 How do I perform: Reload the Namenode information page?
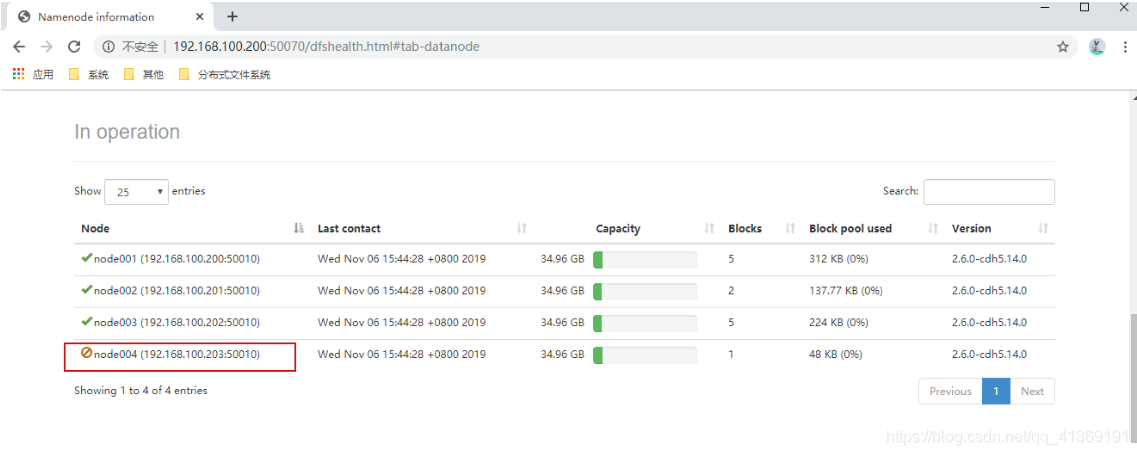pyautogui.click(x=74, y=46)
